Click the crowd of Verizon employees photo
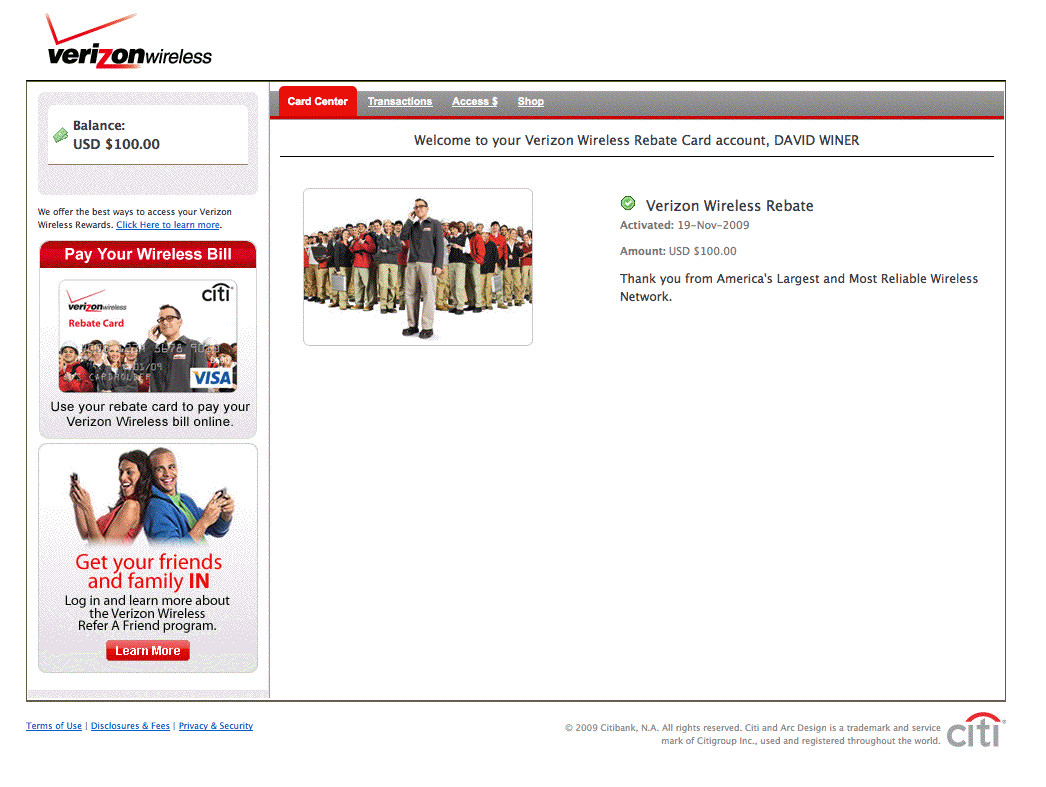 click(x=418, y=267)
